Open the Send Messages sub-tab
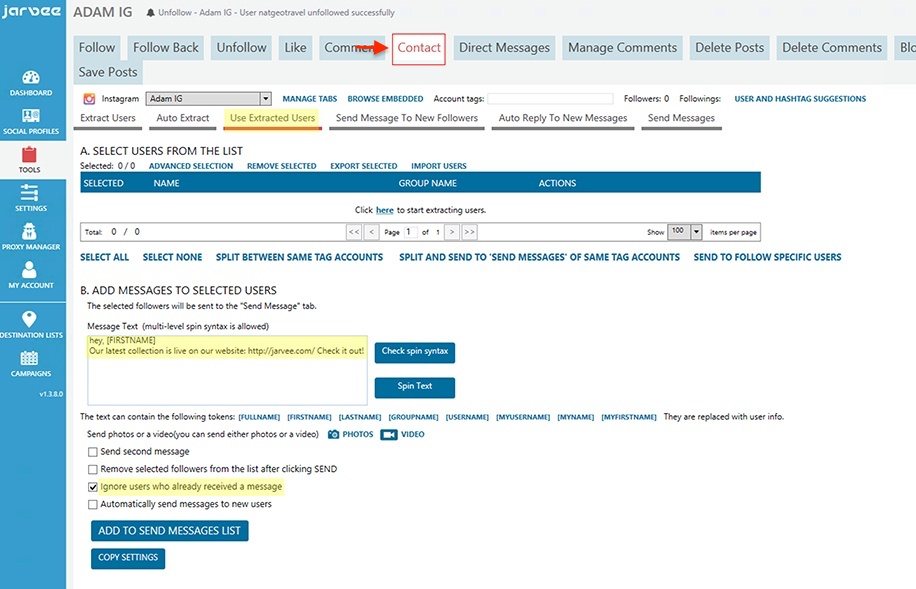Image resolution: width=916 pixels, height=589 pixels. [x=681, y=118]
